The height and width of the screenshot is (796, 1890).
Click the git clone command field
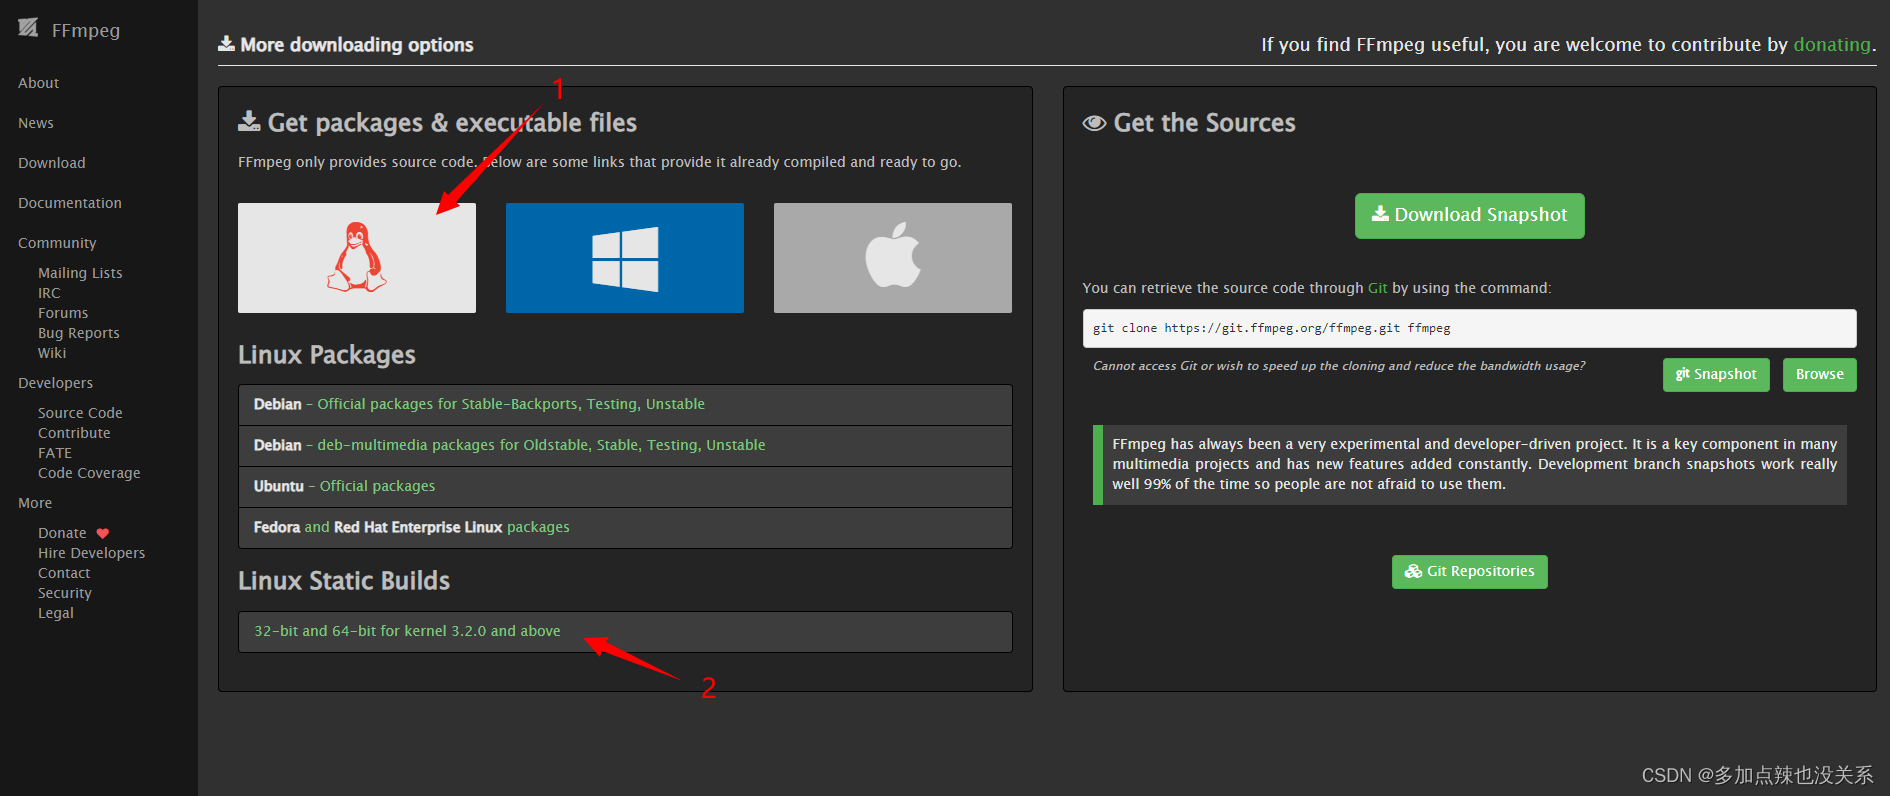coord(1469,328)
